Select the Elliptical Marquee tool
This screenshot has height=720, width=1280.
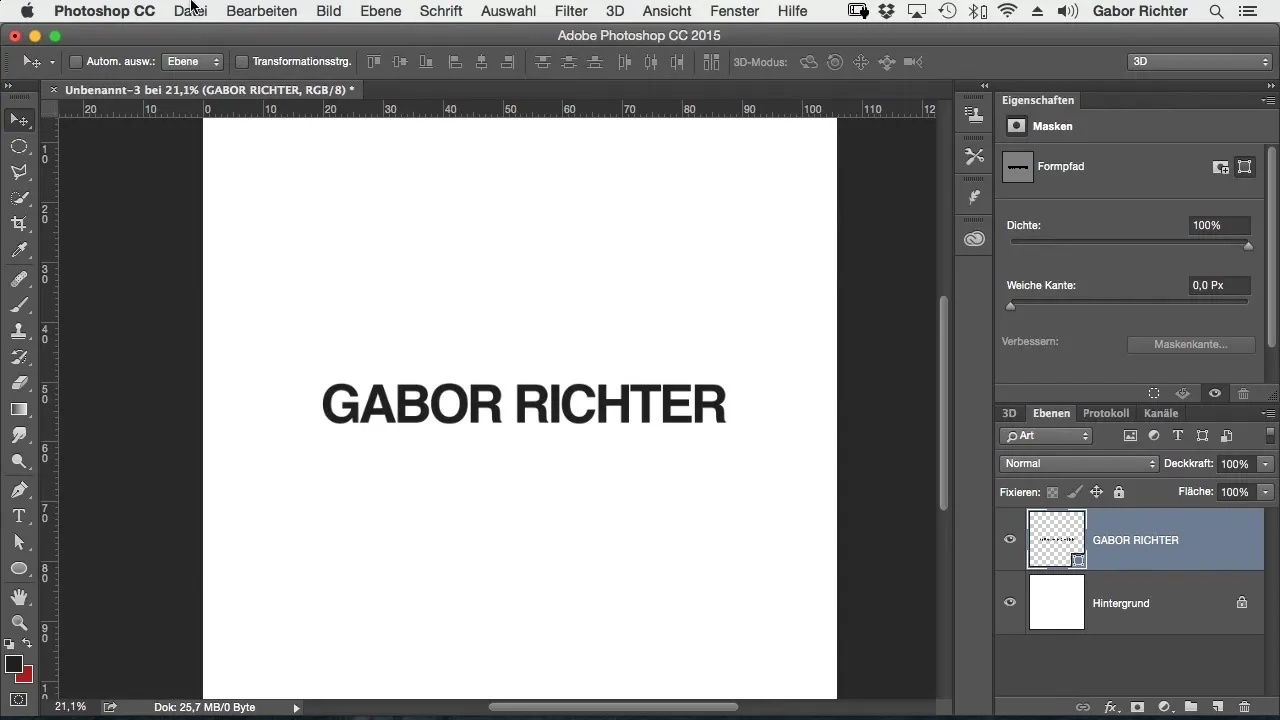(19, 146)
